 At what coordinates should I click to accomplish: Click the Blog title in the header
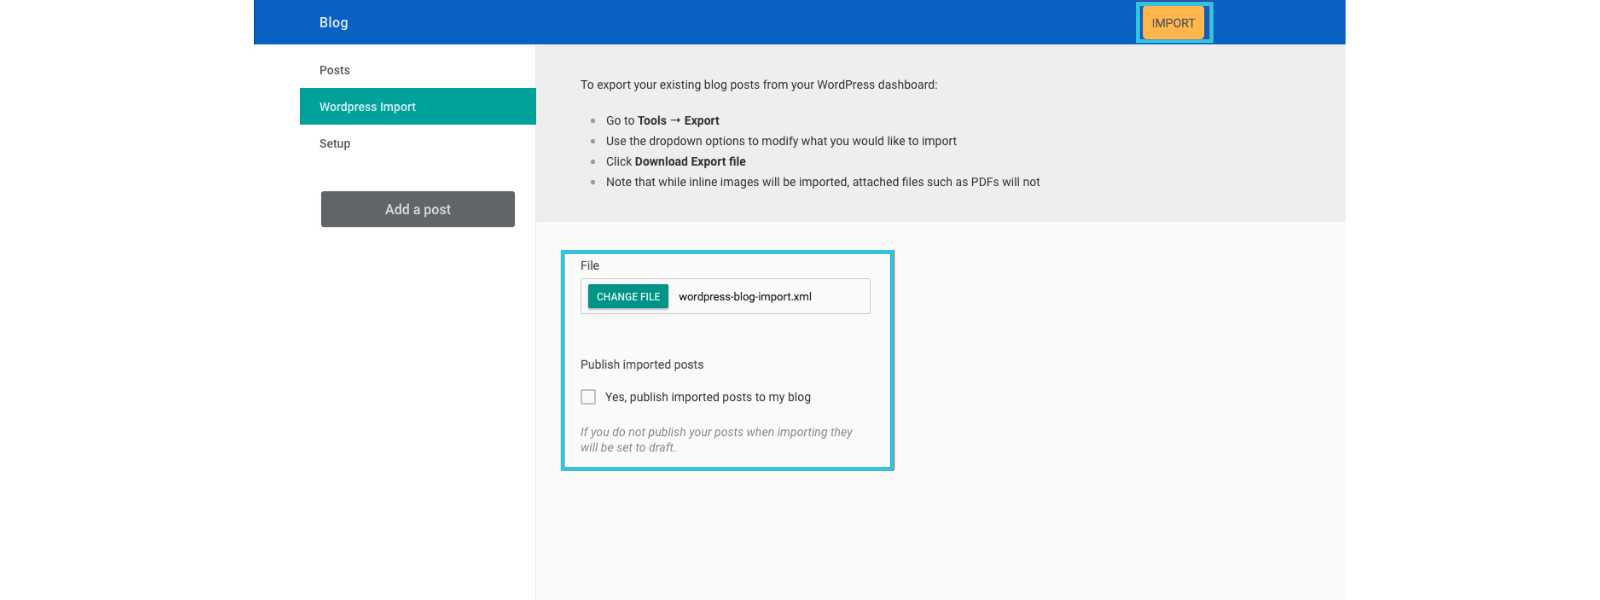(x=334, y=22)
